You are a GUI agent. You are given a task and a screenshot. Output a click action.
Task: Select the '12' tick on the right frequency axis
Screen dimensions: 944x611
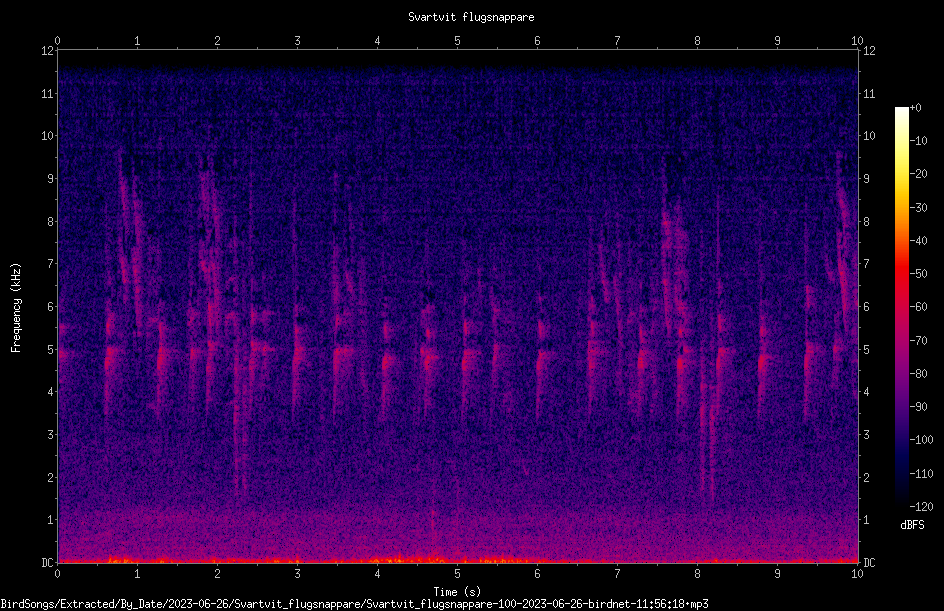coord(869,51)
